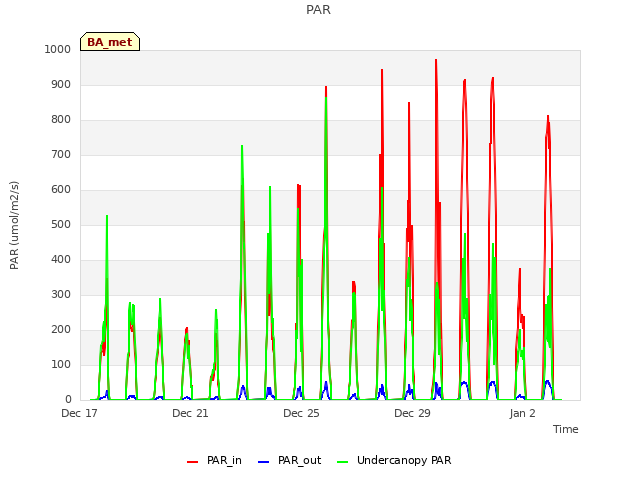Click the 200 y-axis tick label
The height and width of the screenshot is (480, 640).
pos(61,330)
